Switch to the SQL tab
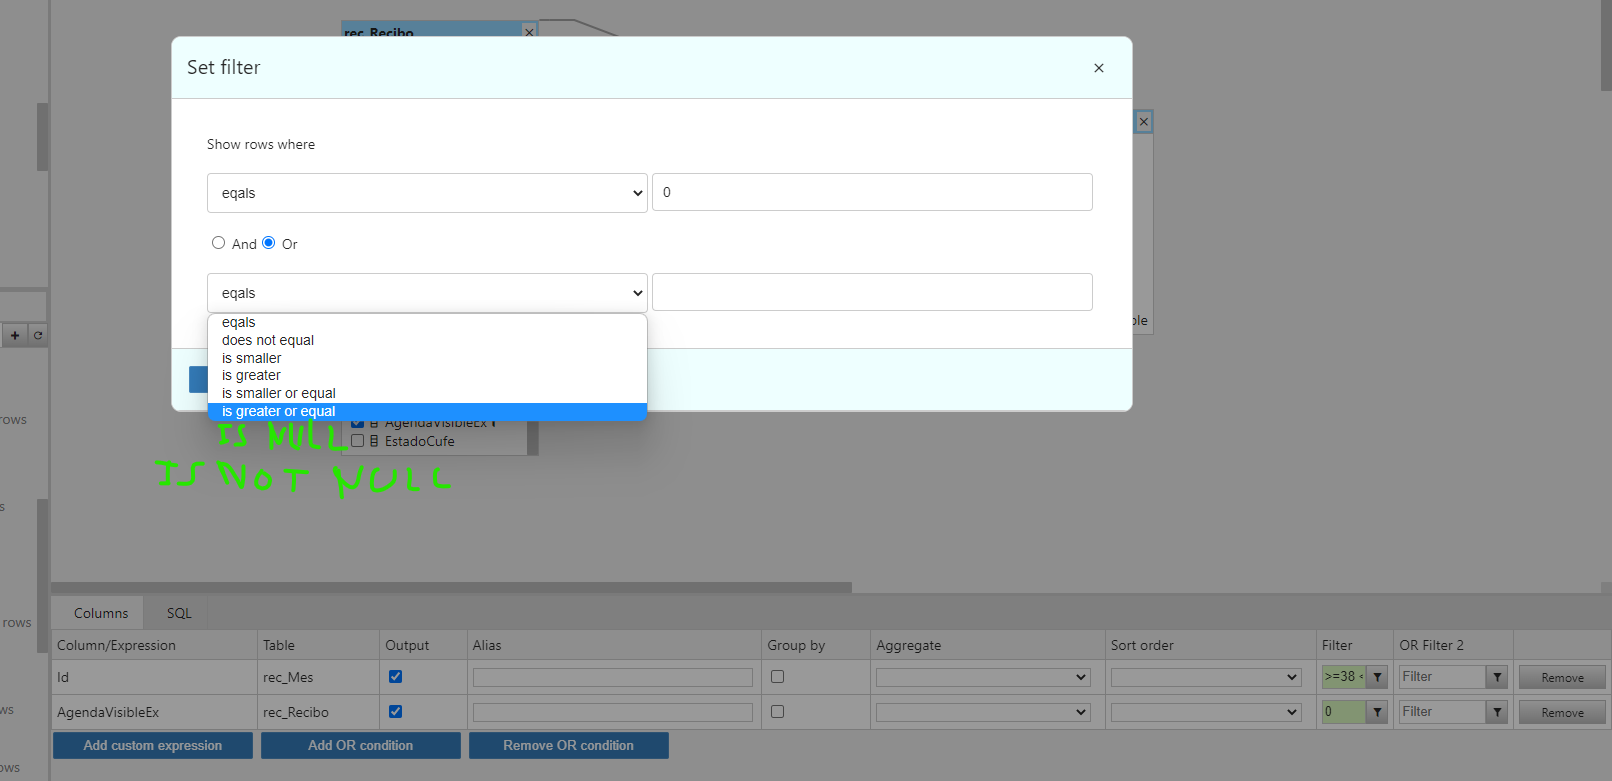This screenshot has height=781, width=1612. [x=179, y=613]
